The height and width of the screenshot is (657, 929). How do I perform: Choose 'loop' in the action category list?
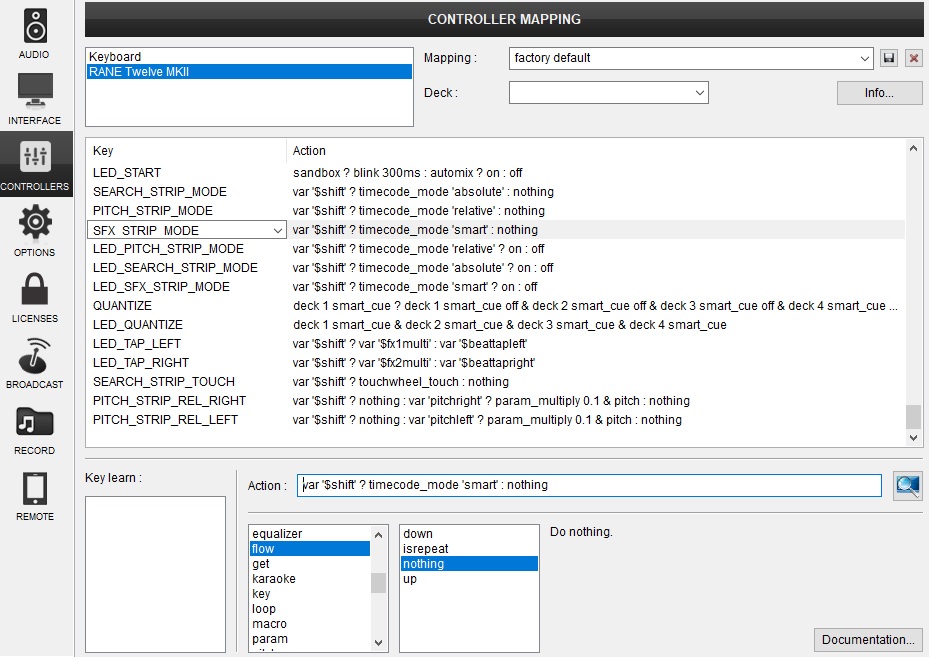tap(264, 609)
